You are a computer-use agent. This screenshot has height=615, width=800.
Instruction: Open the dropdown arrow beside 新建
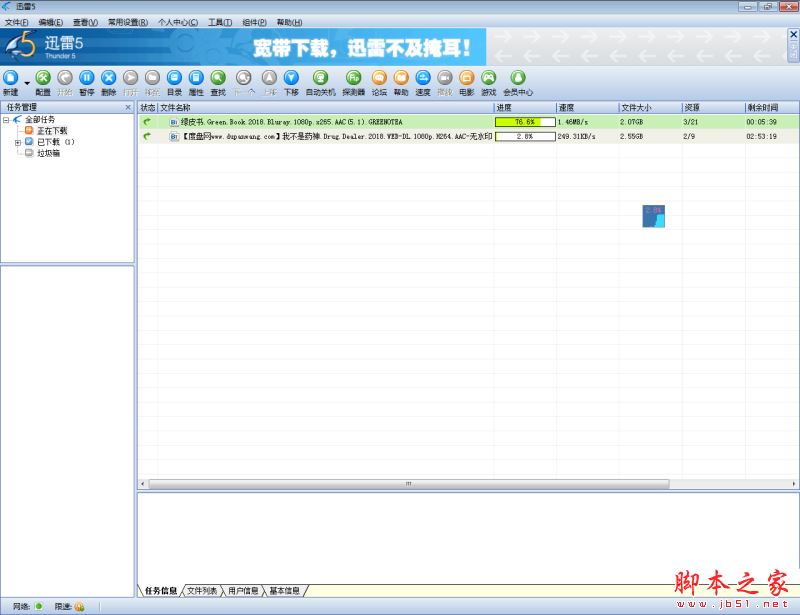27,83
